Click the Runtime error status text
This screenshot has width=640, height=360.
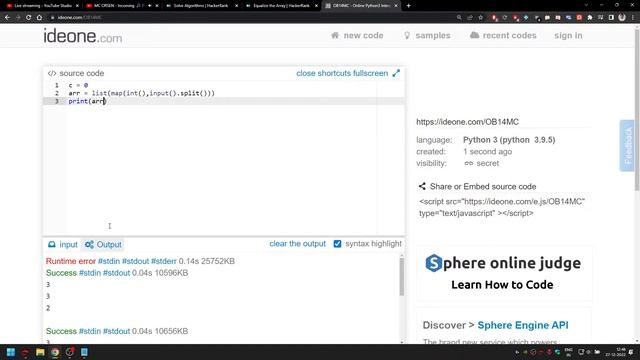pos(71,261)
